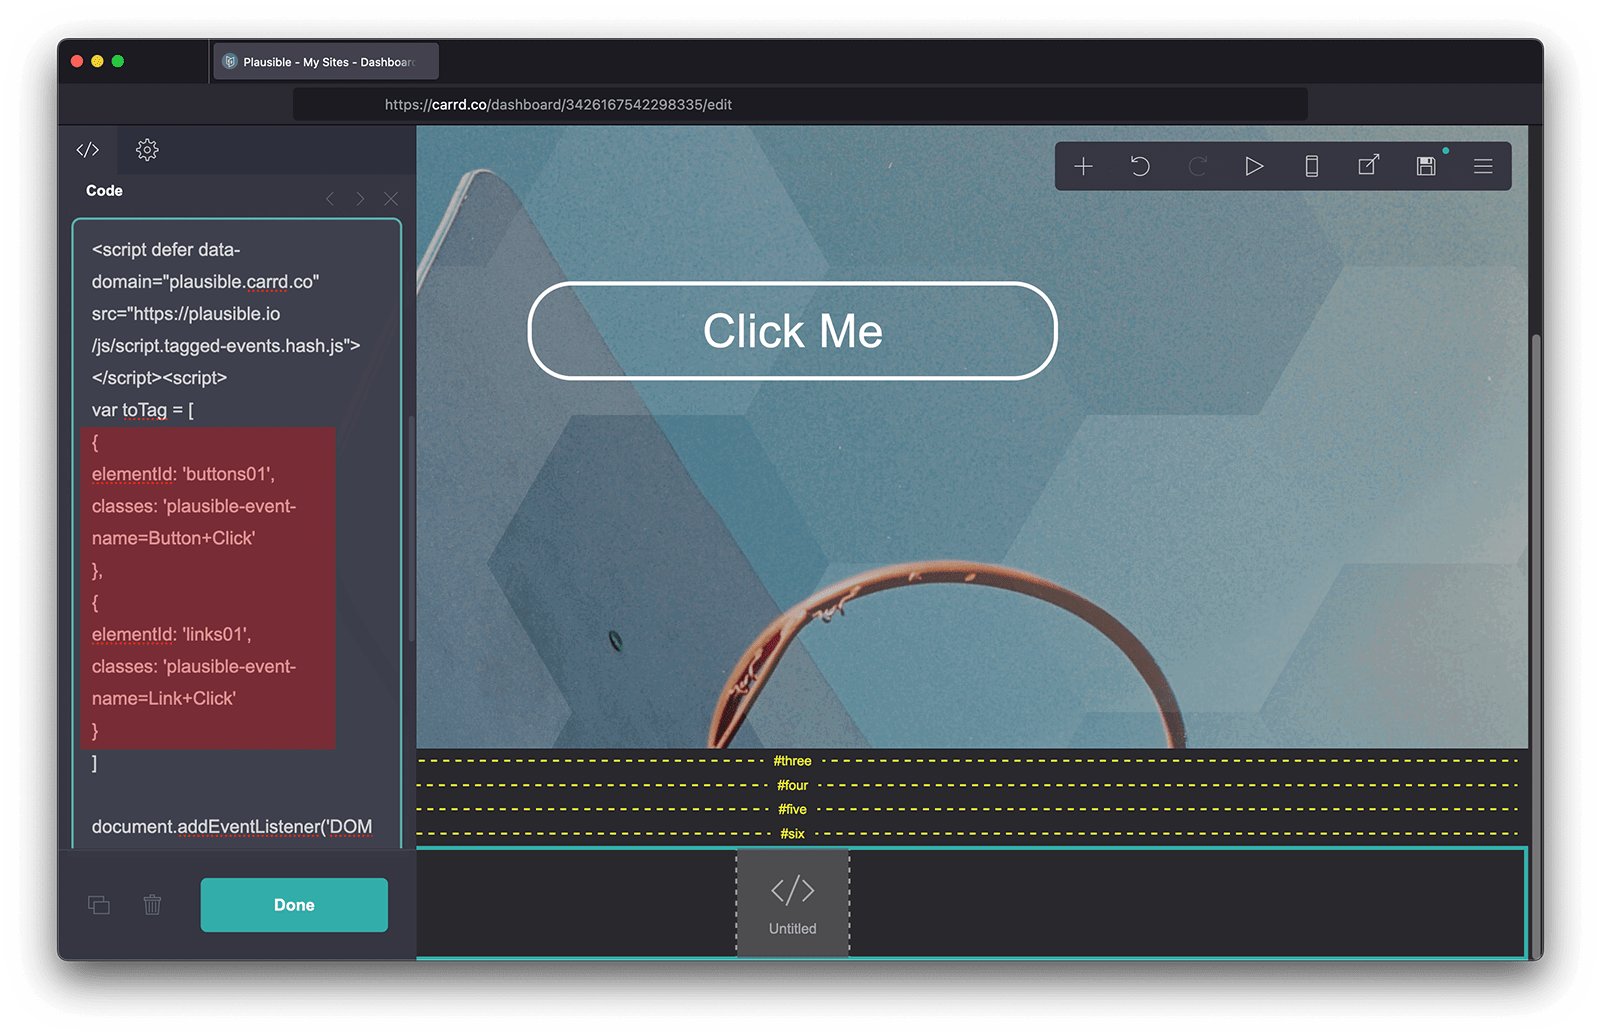1600x1036 pixels.
Task: Open settings with the gear icon
Action: coord(147,149)
